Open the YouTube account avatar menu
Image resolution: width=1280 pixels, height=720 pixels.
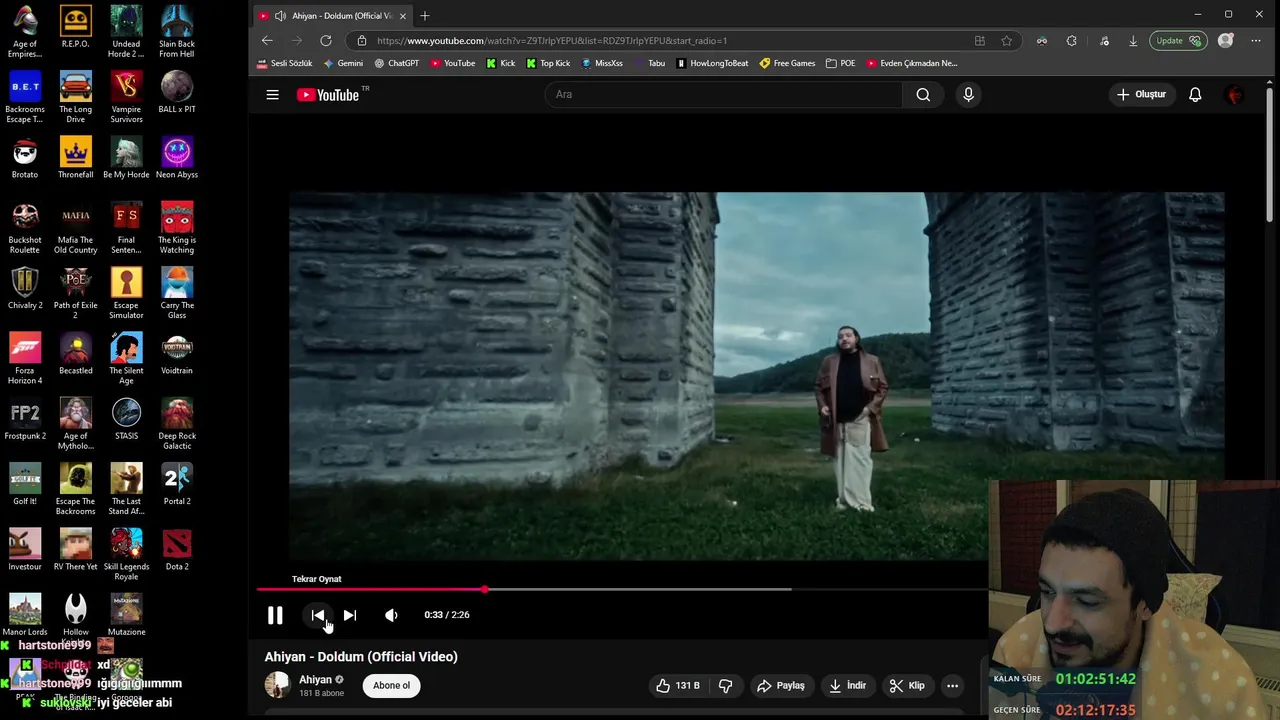[x=1235, y=94]
